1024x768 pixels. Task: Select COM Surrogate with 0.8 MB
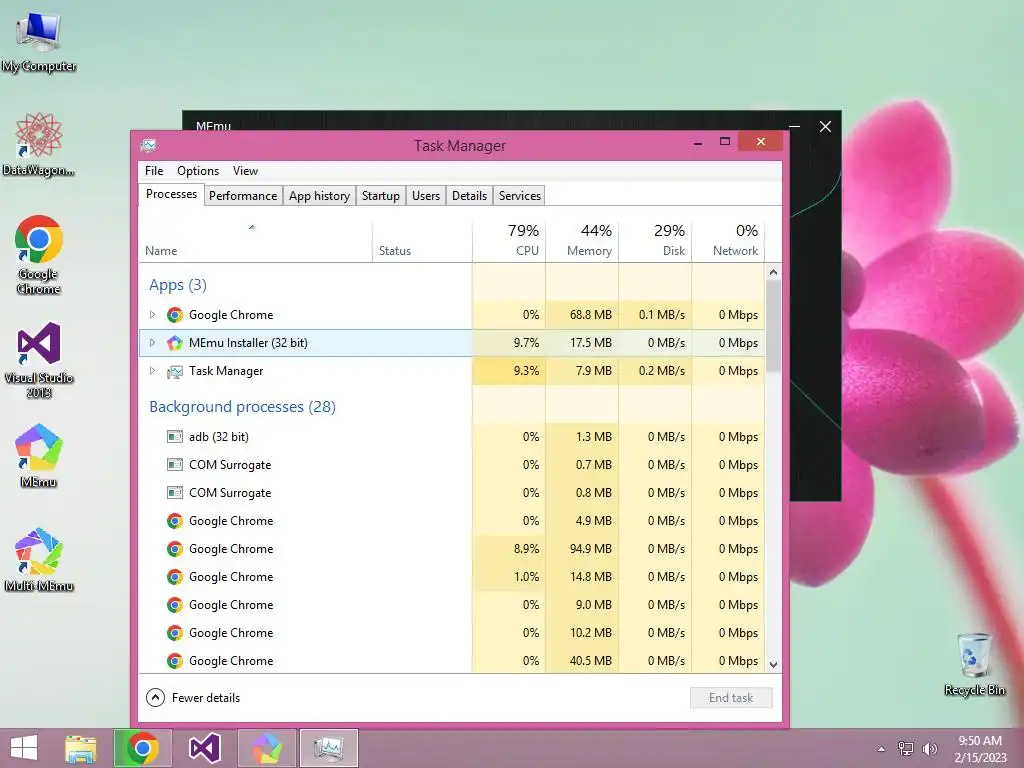[x=451, y=493]
